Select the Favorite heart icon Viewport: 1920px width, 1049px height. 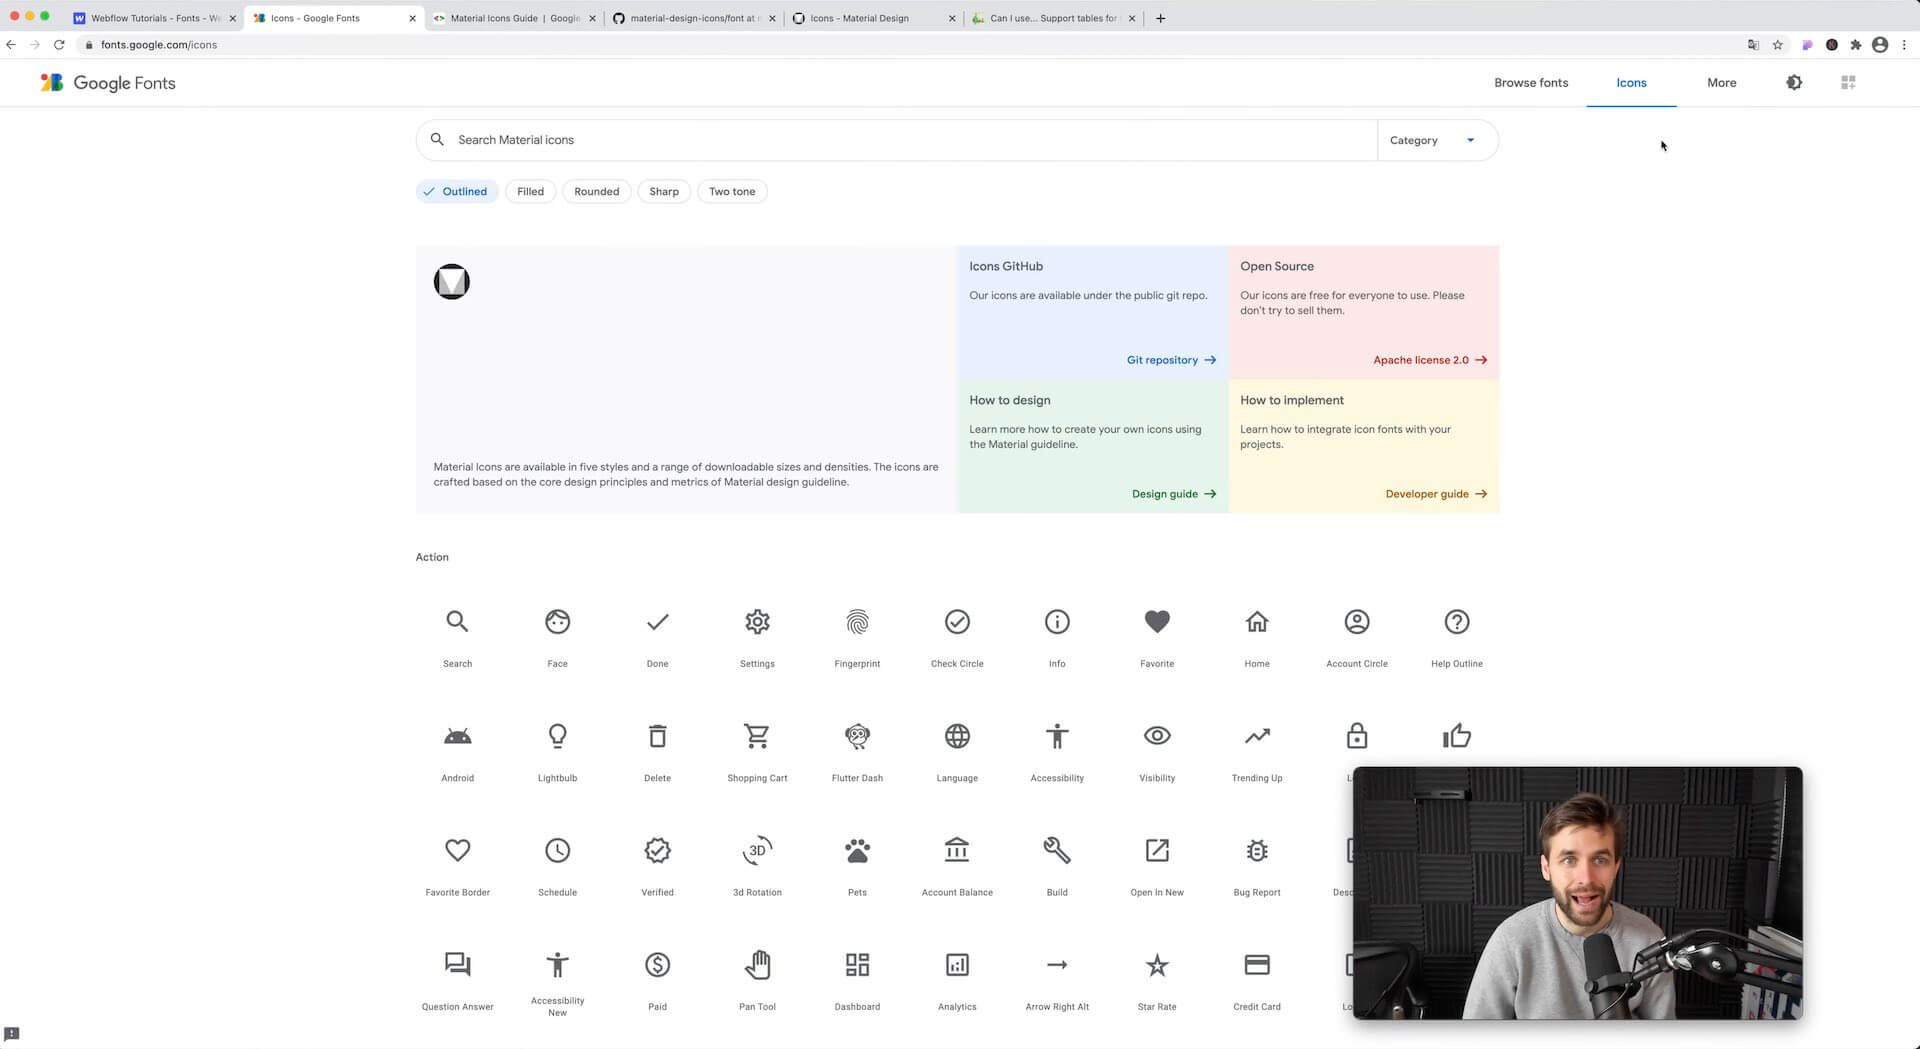(x=1157, y=621)
